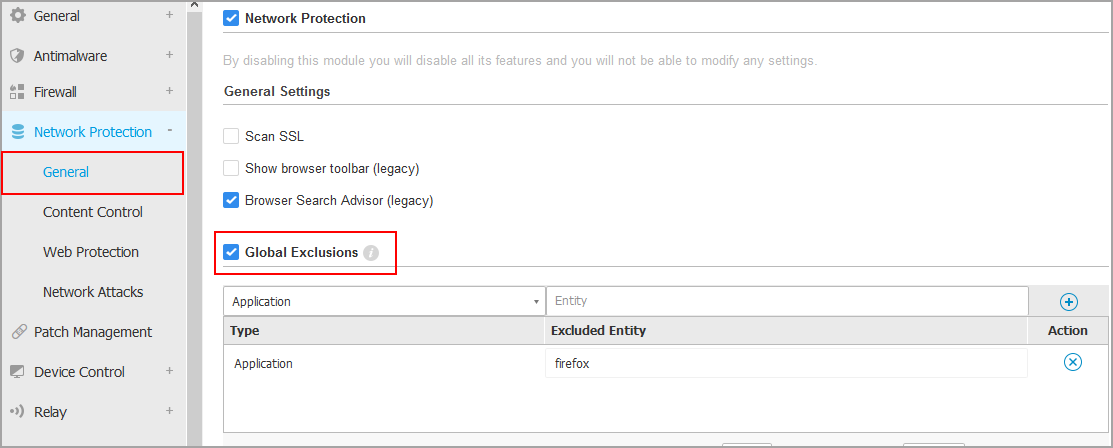
Task: Open Content Control settings page
Action: [x=93, y=212]
